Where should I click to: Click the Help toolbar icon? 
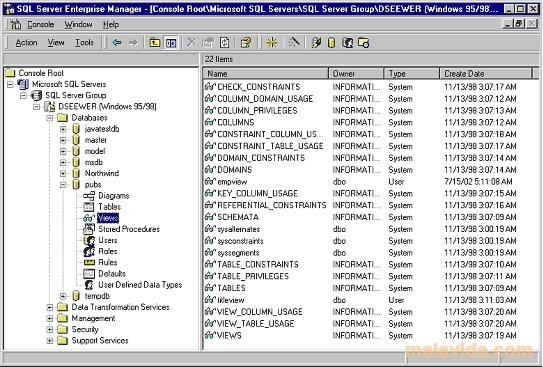[246, 43]
